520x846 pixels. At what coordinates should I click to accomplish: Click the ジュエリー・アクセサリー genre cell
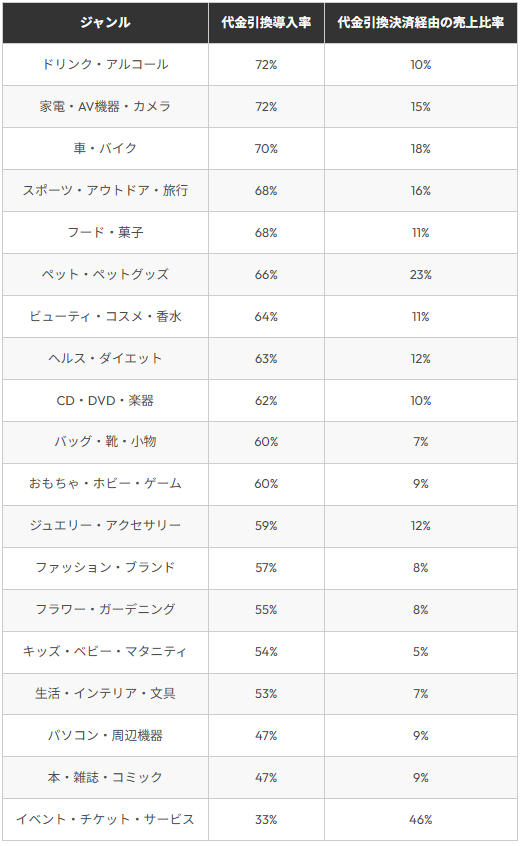105,526
